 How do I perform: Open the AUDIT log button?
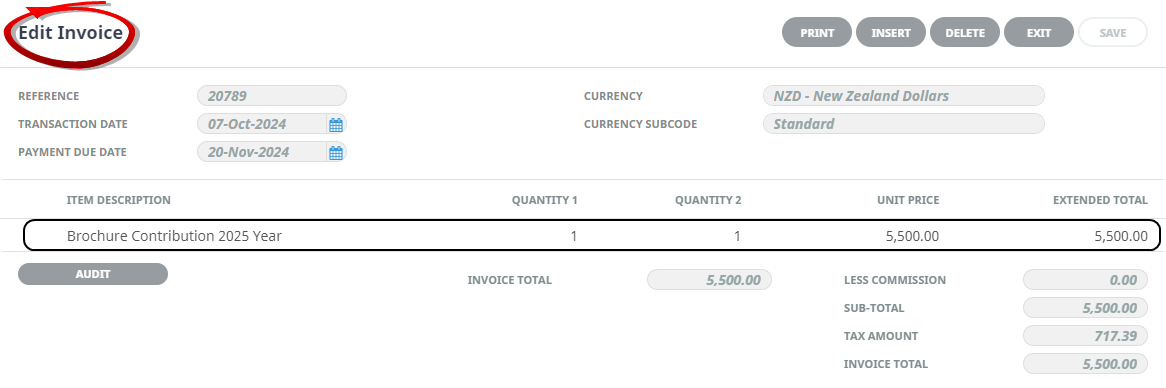point(93,274)
